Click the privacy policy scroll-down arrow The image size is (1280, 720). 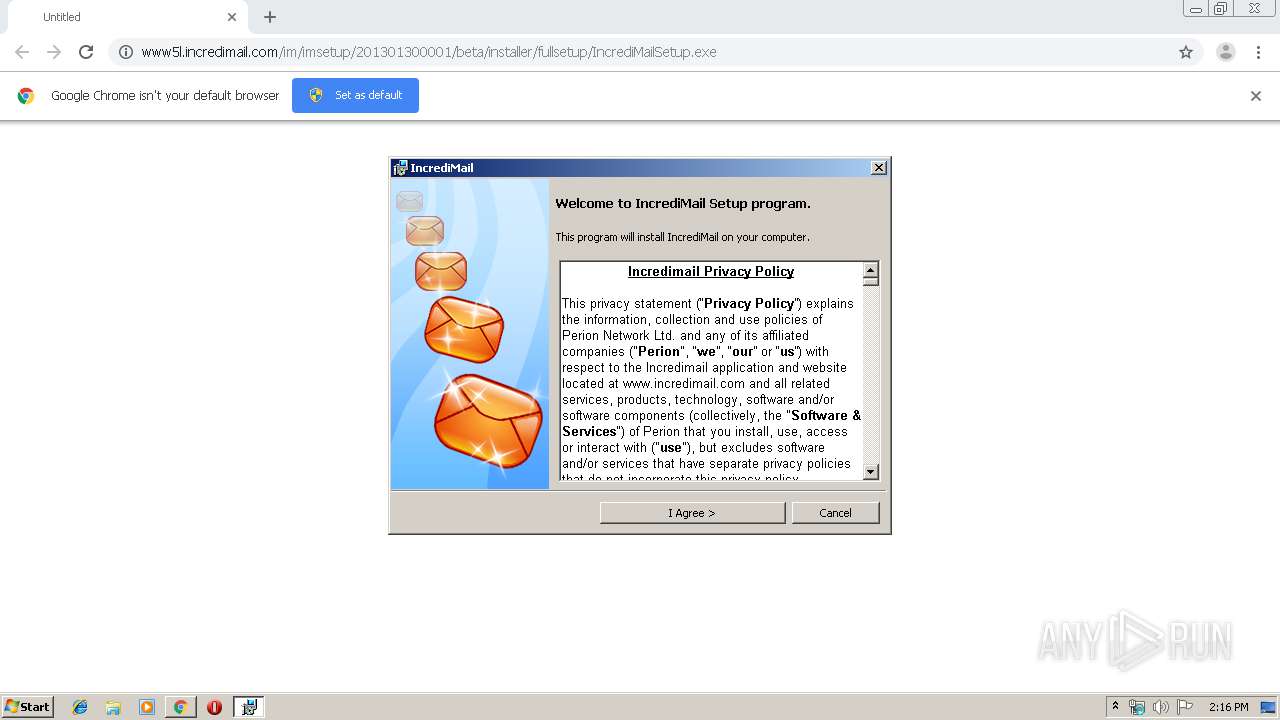coord(870,472)
